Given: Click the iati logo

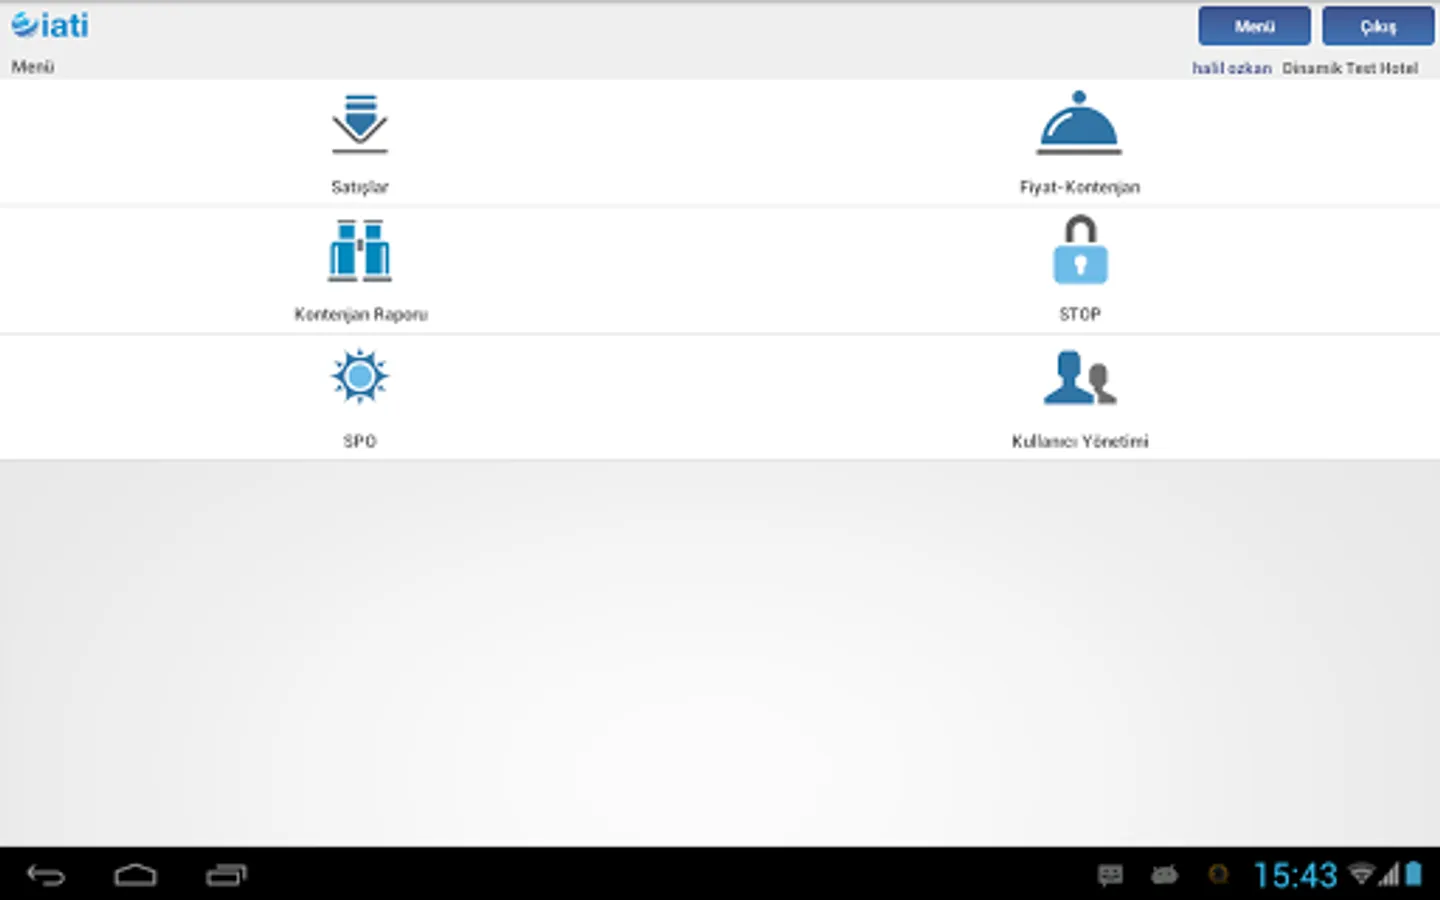Looking at the screenshot, I should (50, 25).
